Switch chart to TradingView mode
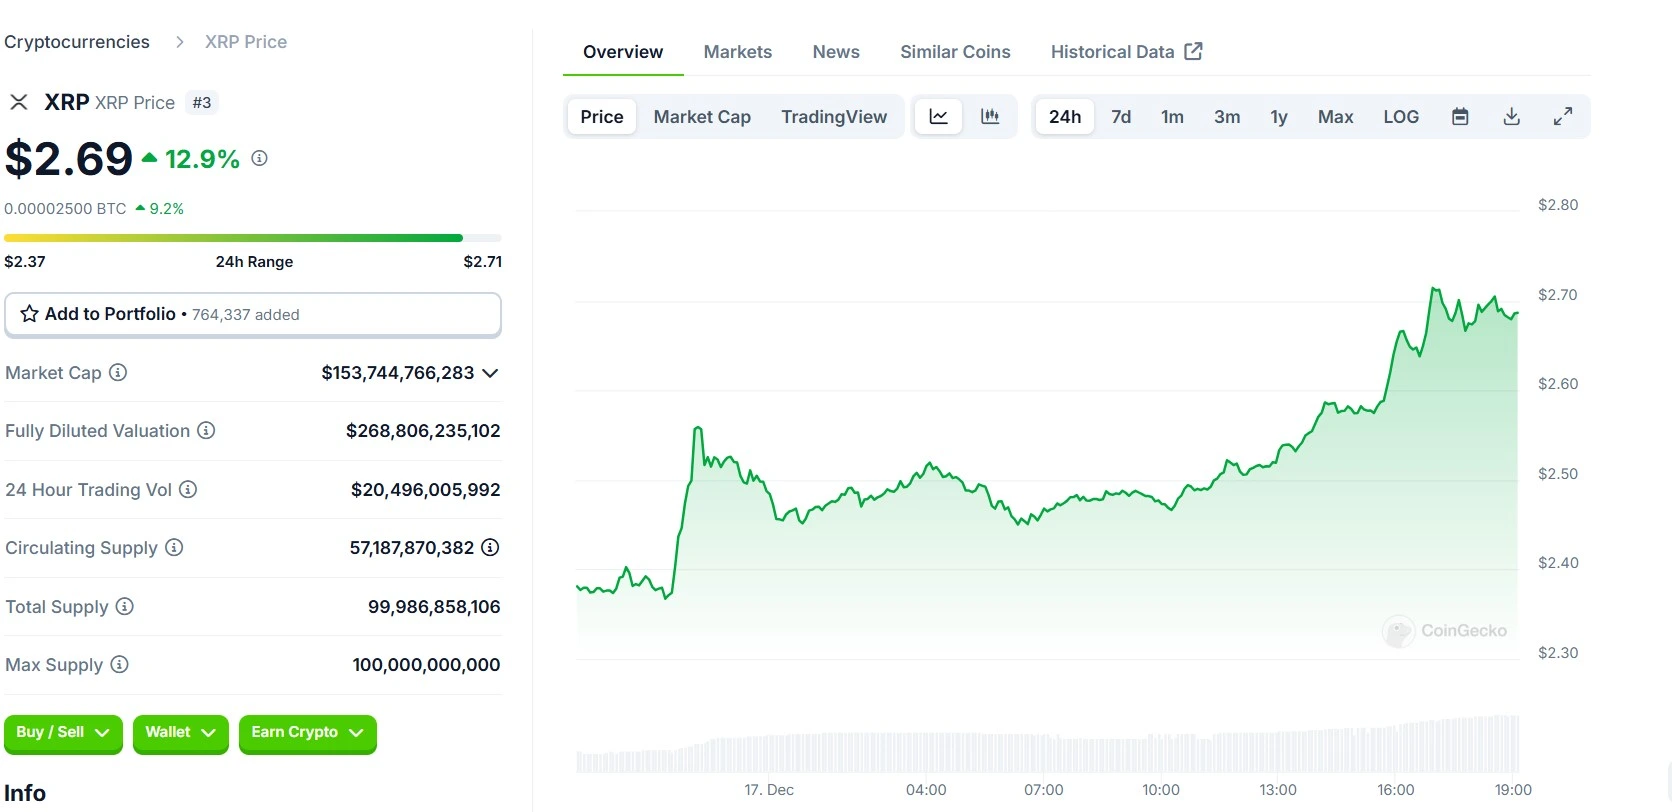Screen dimensions: 1672x812 point(834,117)
